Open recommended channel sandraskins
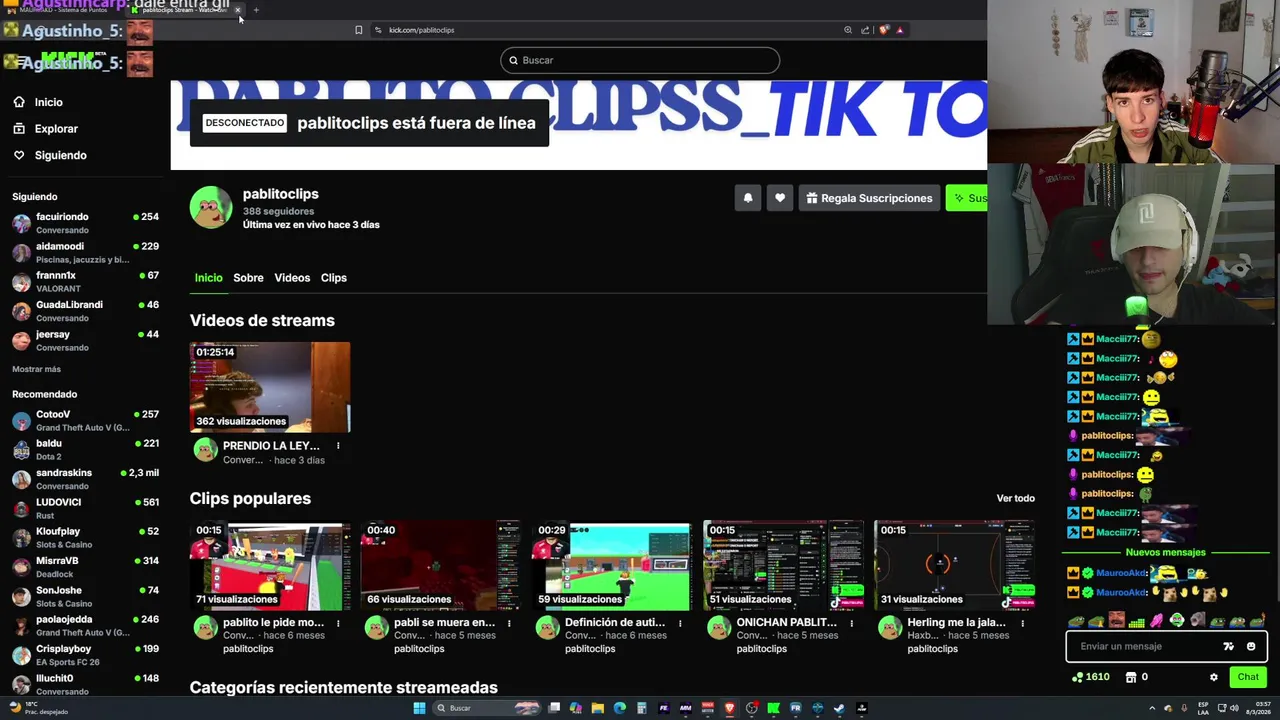The height and width of the screenshot is (720, 1280). click(86, 479)
